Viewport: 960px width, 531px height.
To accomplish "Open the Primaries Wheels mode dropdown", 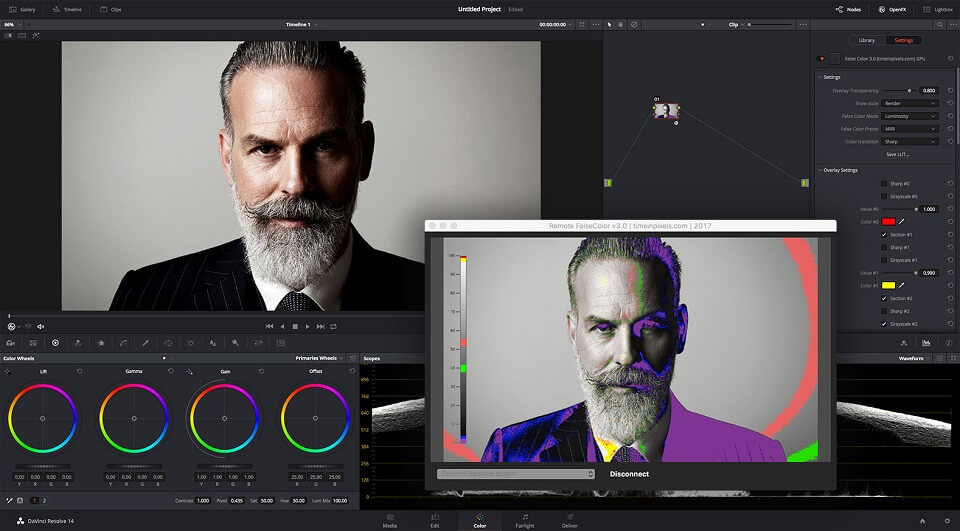I will 318,358.
